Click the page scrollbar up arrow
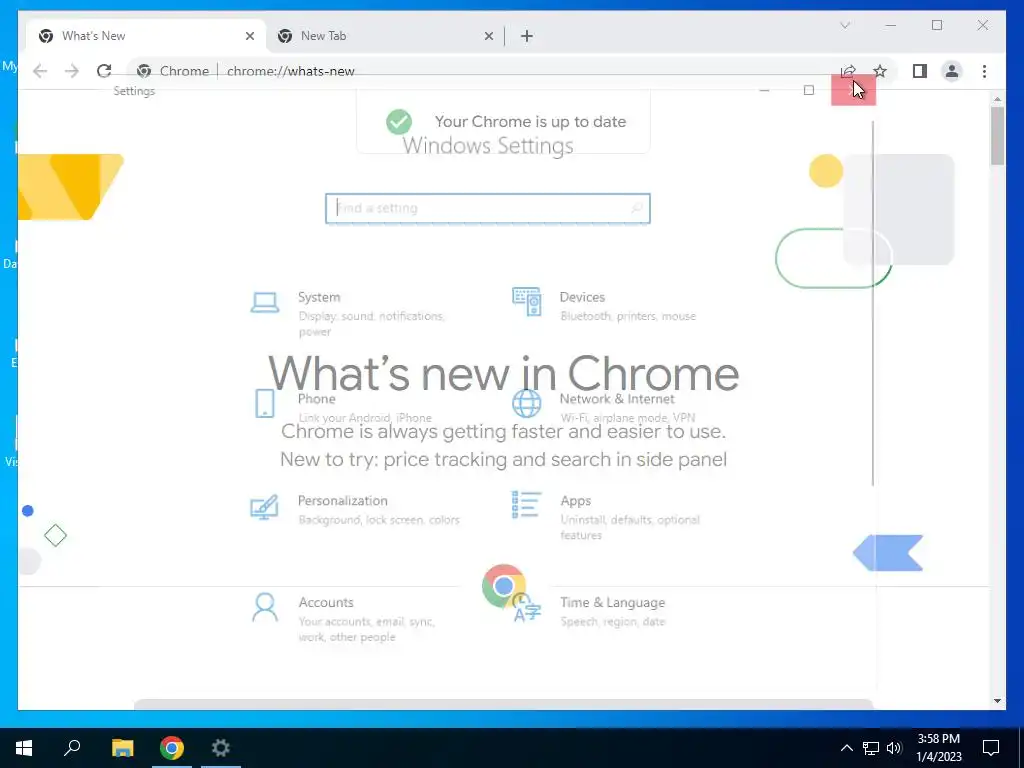1024x768 pixels. pyautogui.click(x=997, y=99)
